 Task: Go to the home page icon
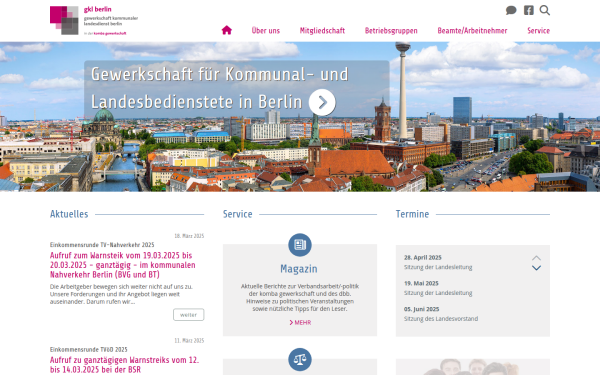pos(227,30)
